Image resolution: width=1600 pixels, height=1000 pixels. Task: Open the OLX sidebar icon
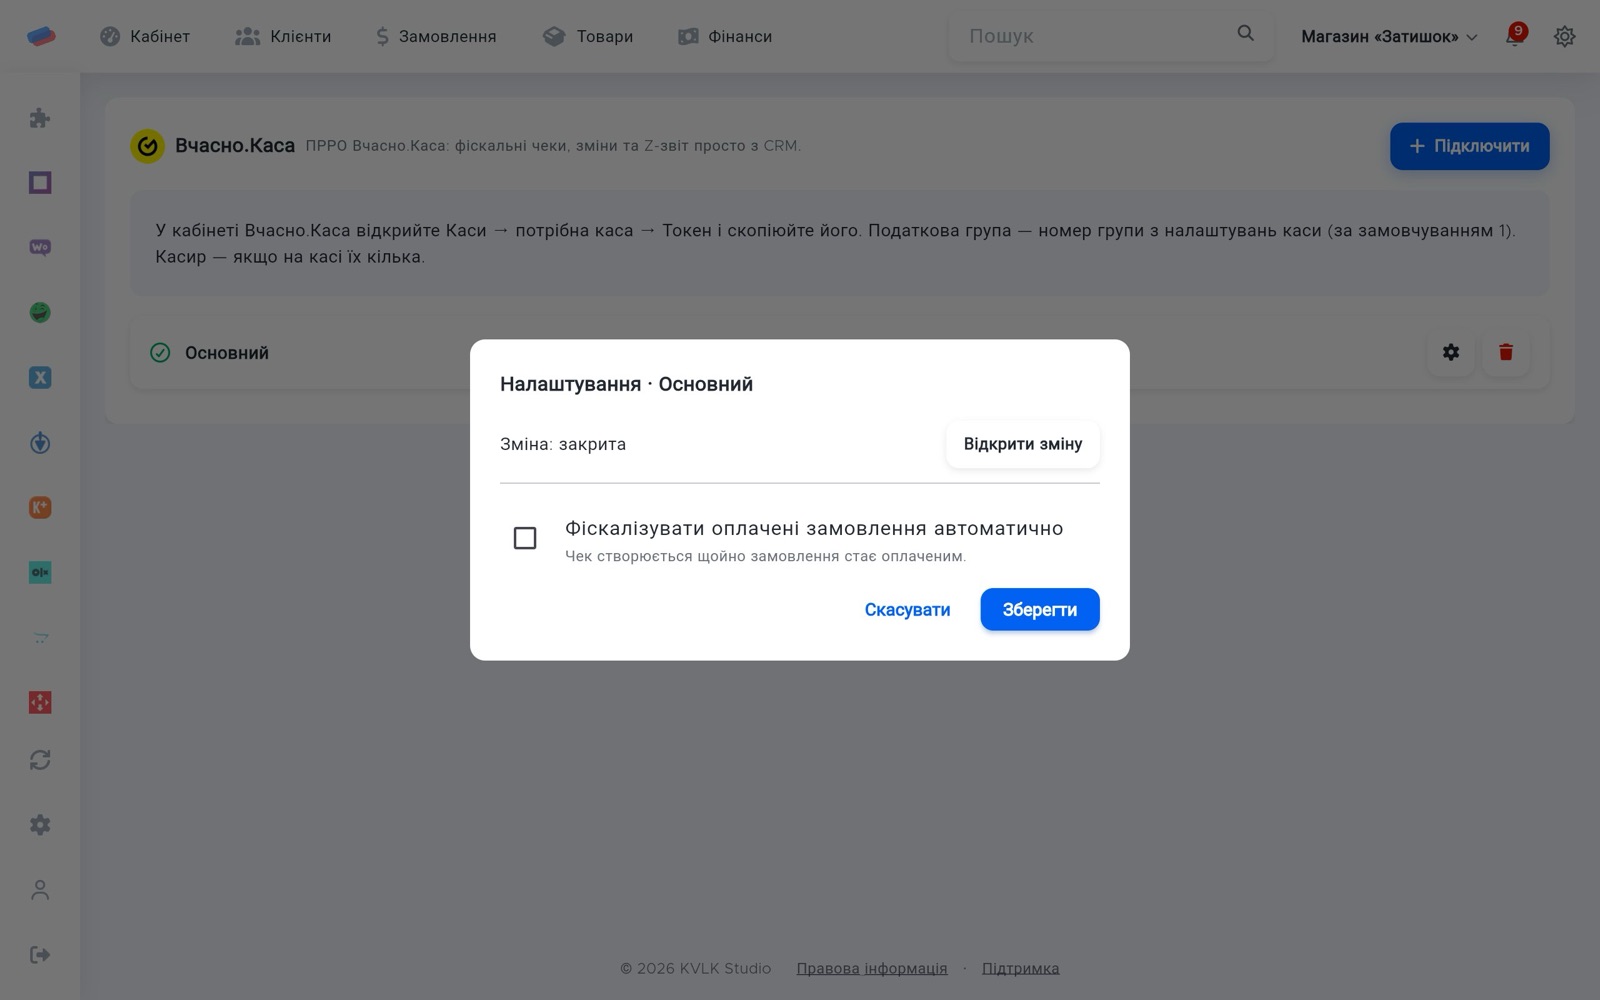tap(40, 573)
